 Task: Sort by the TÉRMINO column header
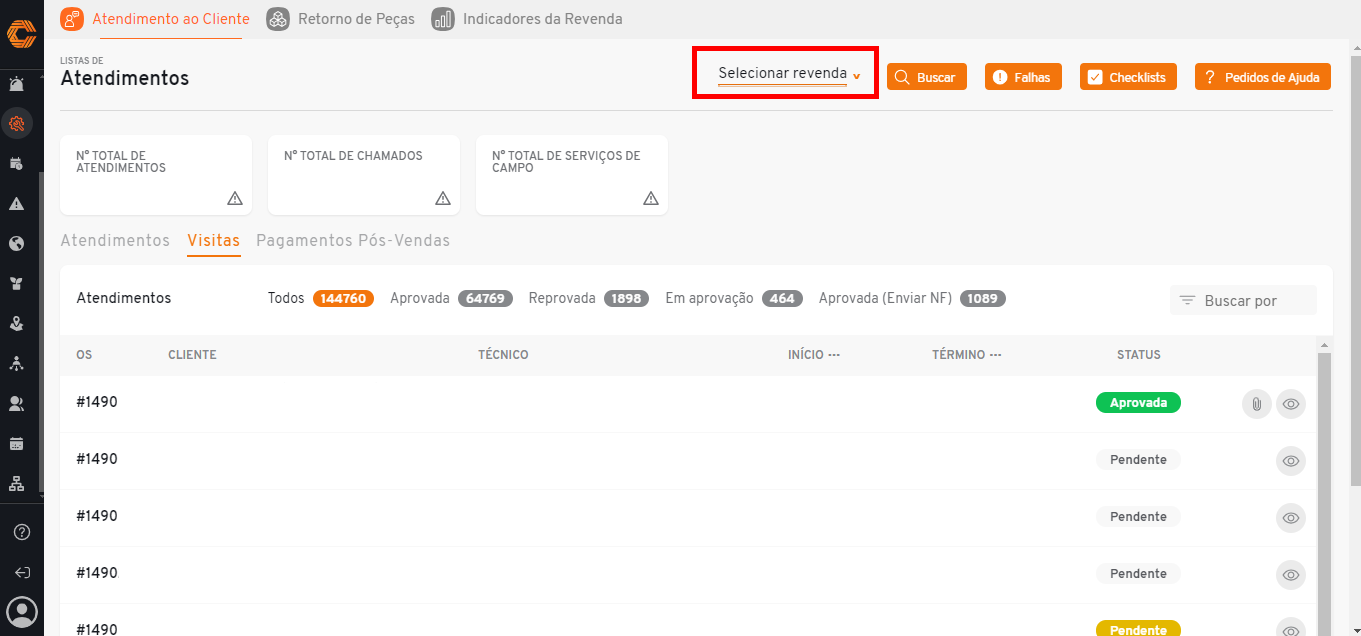[966, 355]
